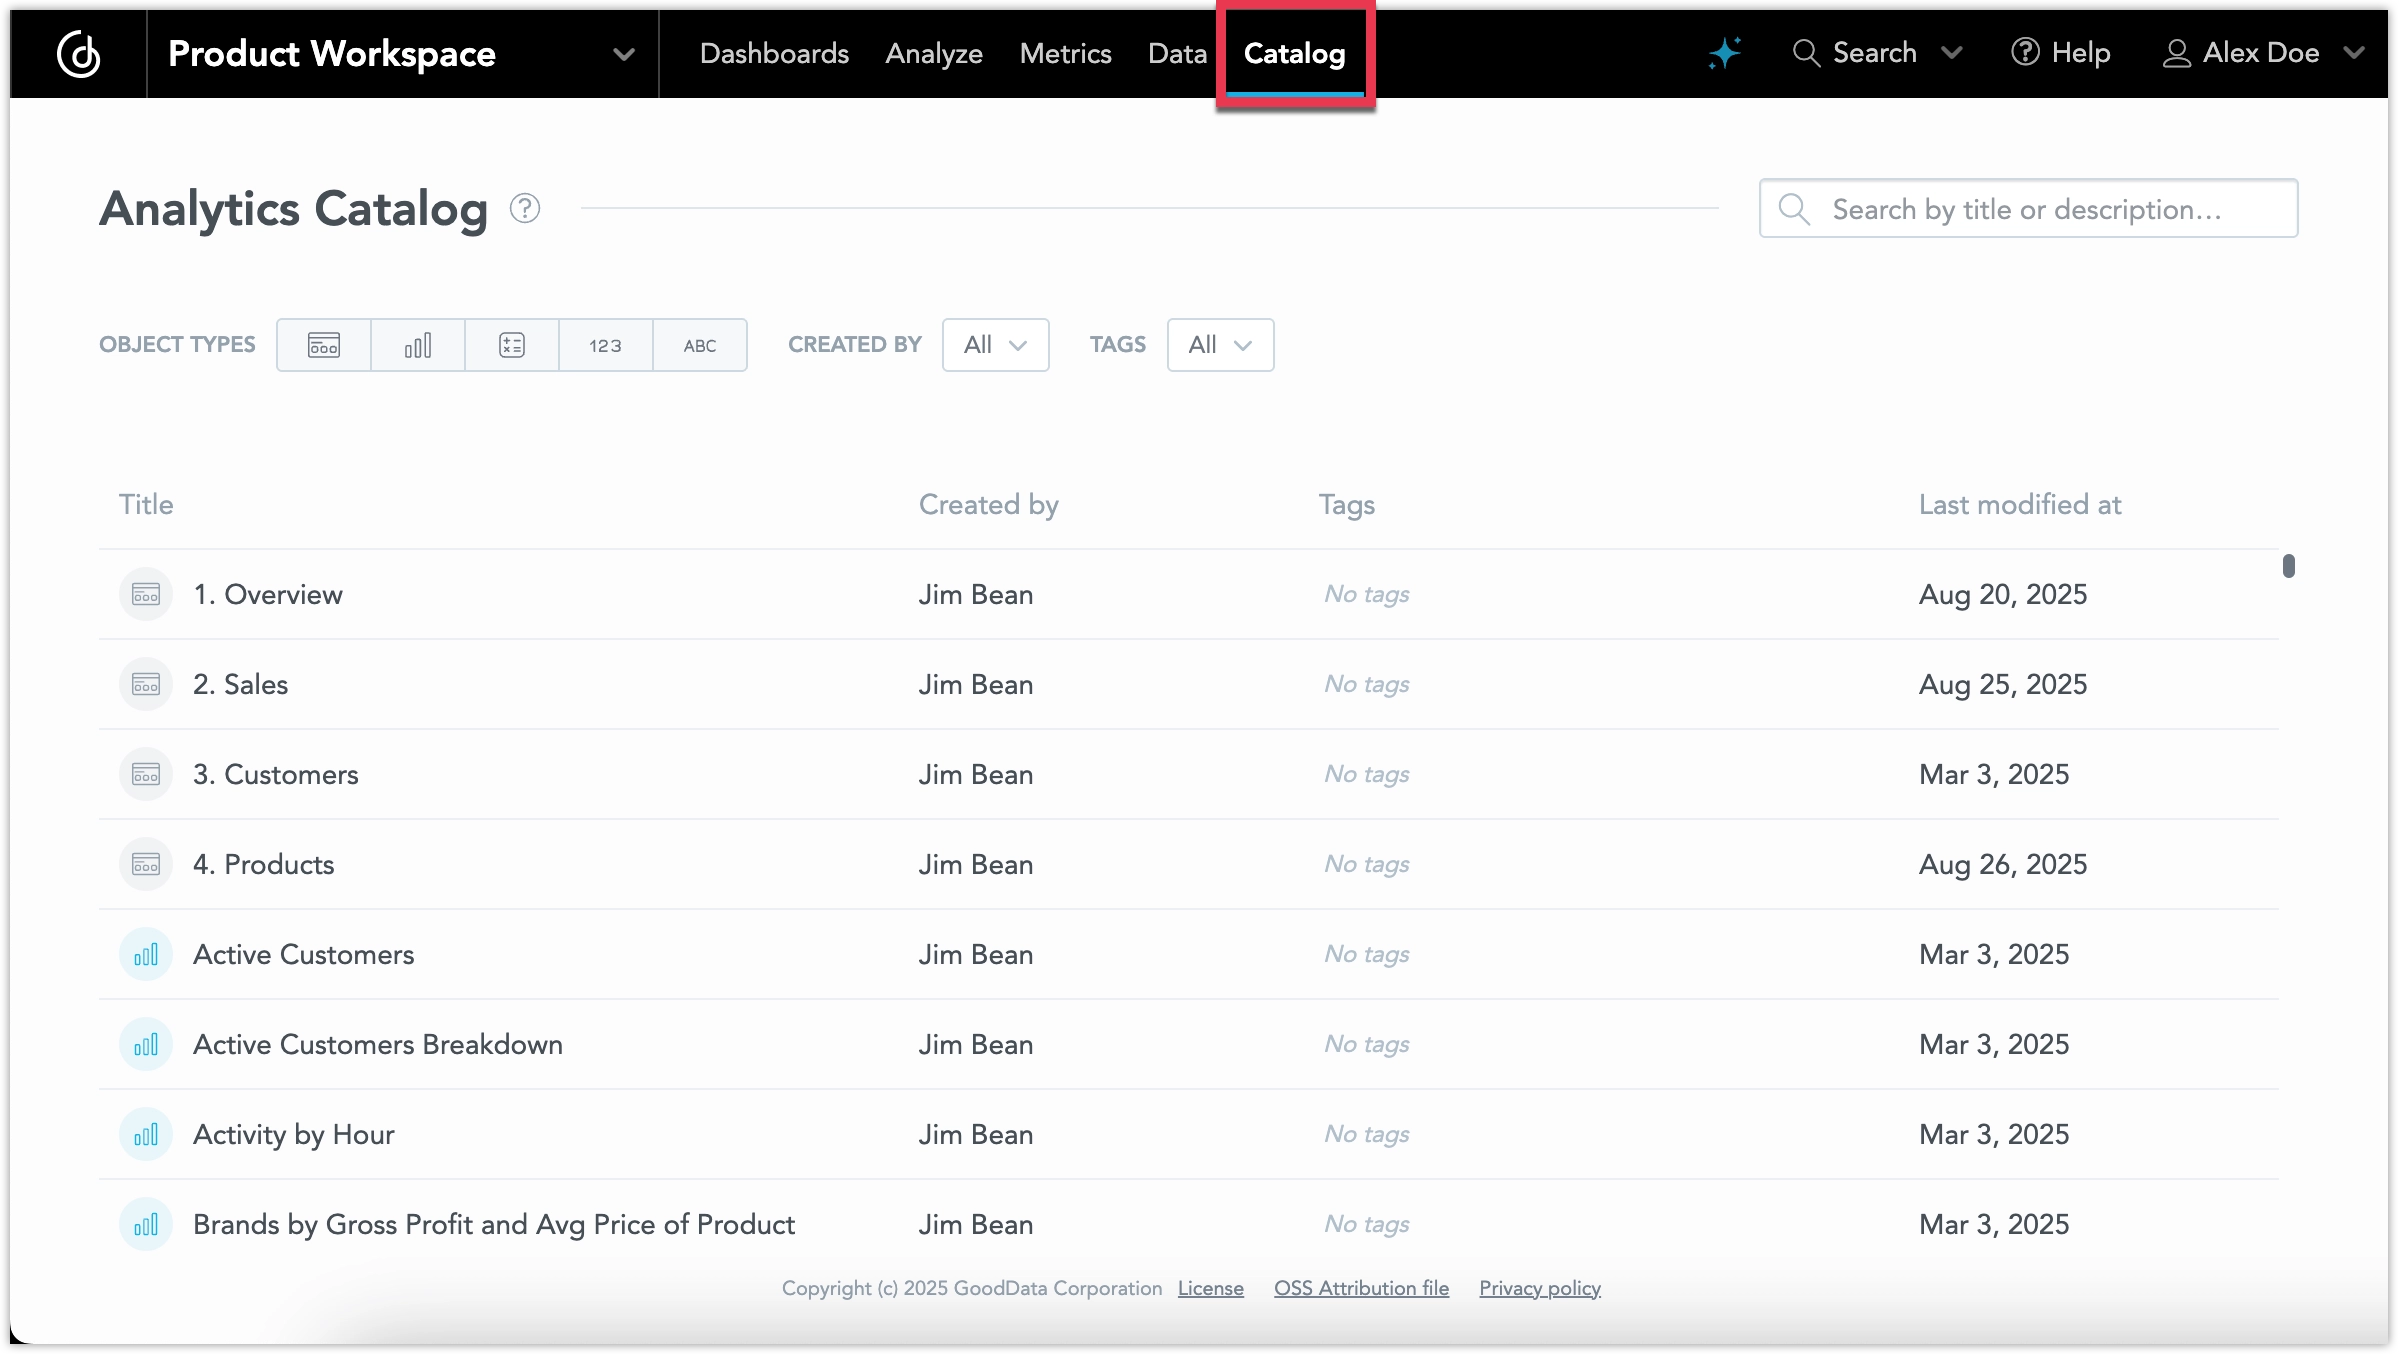The image size is (2398, 1354).
Task: Expand the Product Workspace selector
Action: (624, 55)
